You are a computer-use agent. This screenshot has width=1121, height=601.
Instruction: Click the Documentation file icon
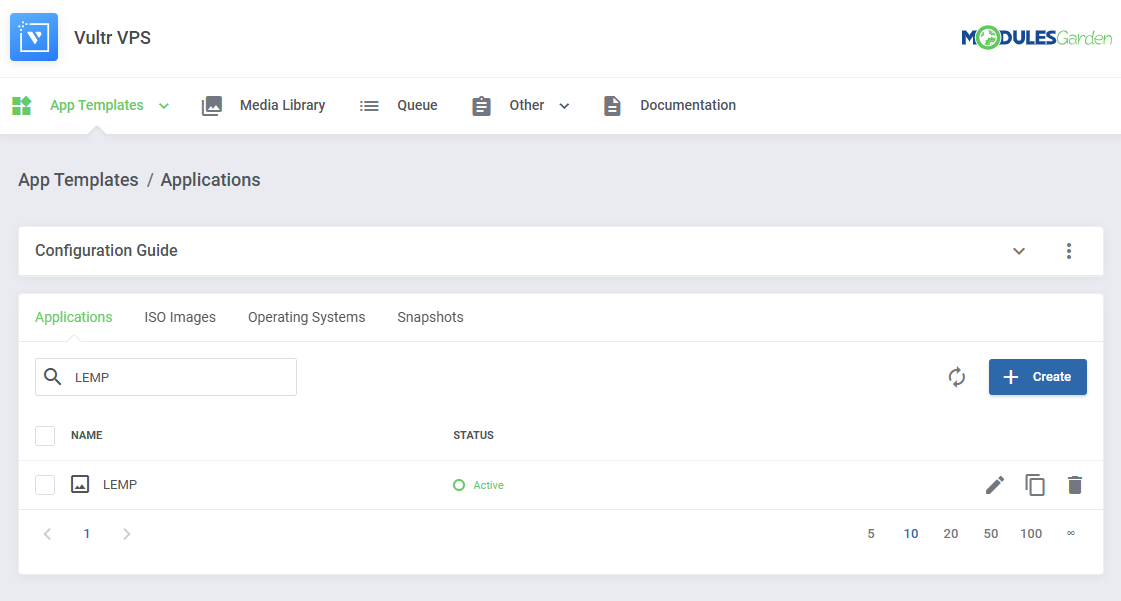tap(612, 106)
